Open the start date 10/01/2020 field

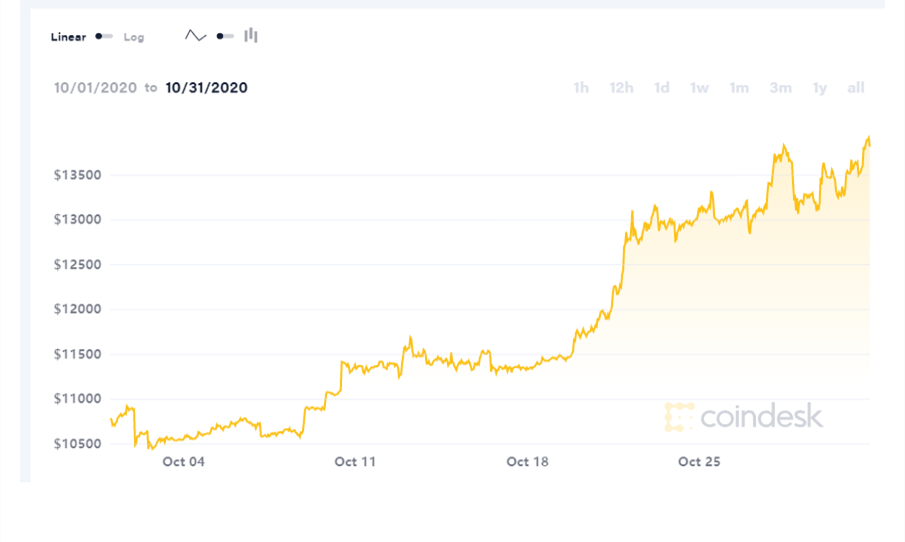[x=95, y=88]
